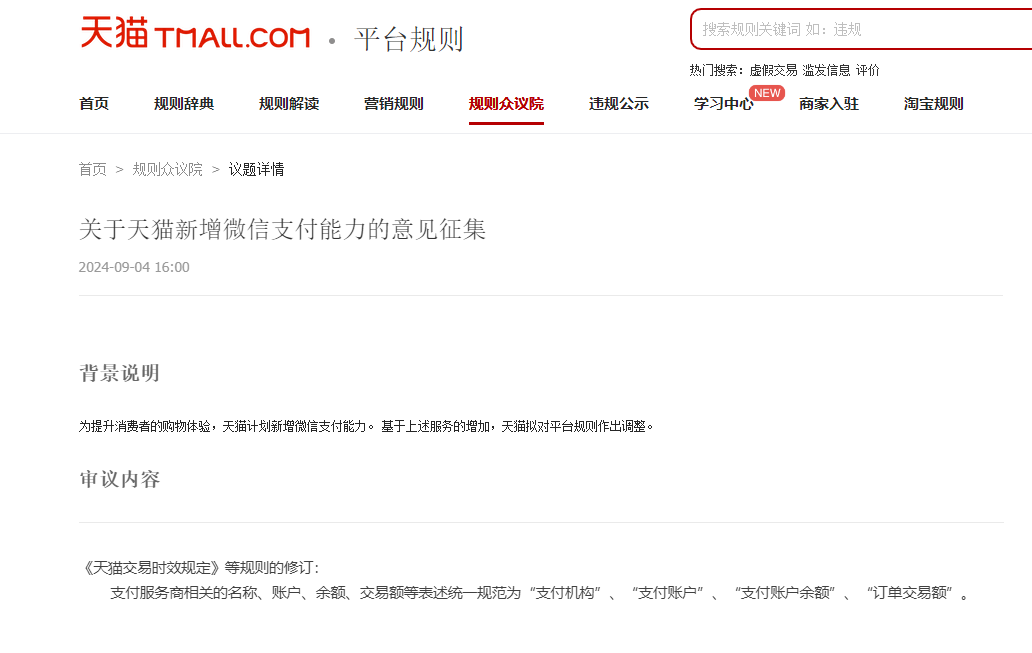Open the 首页 navigation tab

coord(94,104)
